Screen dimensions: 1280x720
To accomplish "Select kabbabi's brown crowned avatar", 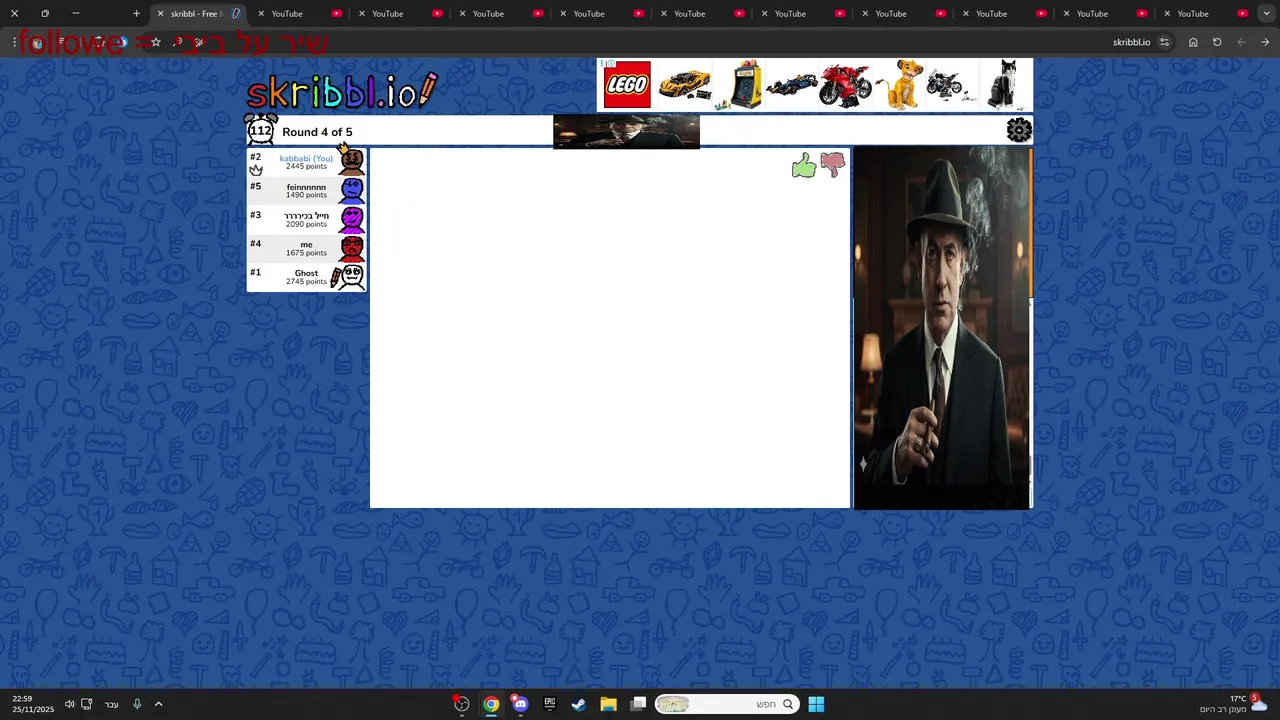I will click(x=351, y=160).
